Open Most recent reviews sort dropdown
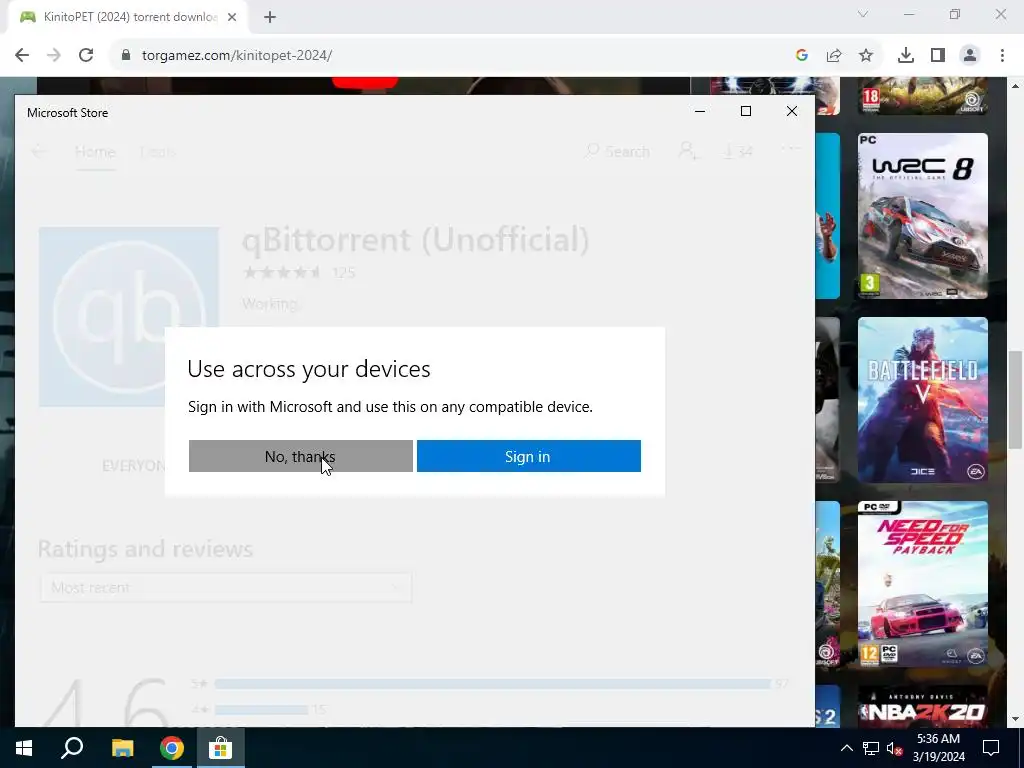Screen dimensions: 1024x768 tap(225, 587)
